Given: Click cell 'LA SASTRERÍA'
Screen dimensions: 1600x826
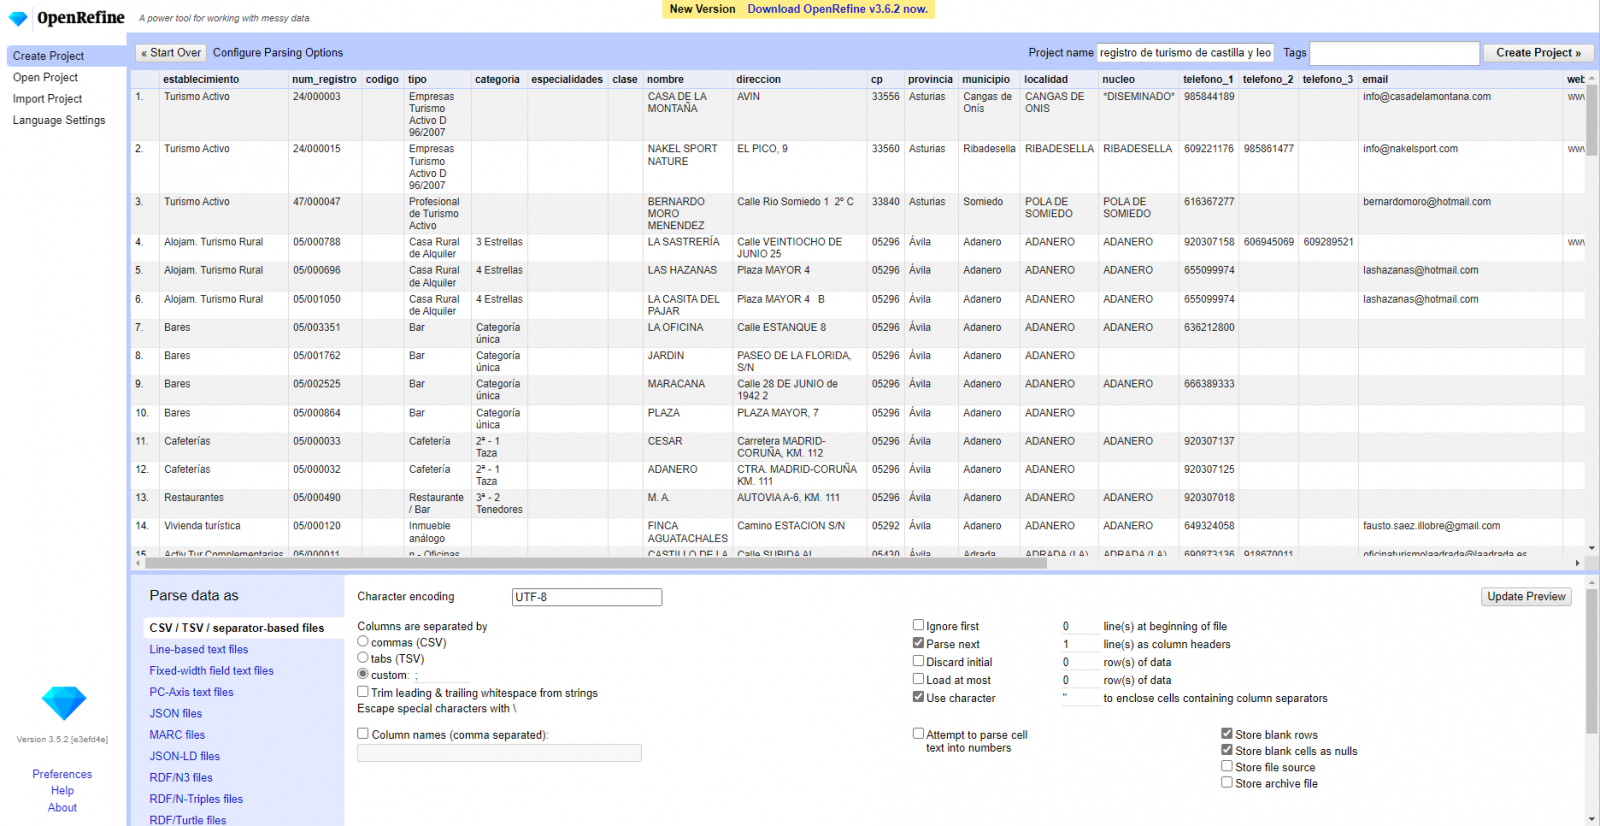Looking at the screenshot, I should [683, 242].
